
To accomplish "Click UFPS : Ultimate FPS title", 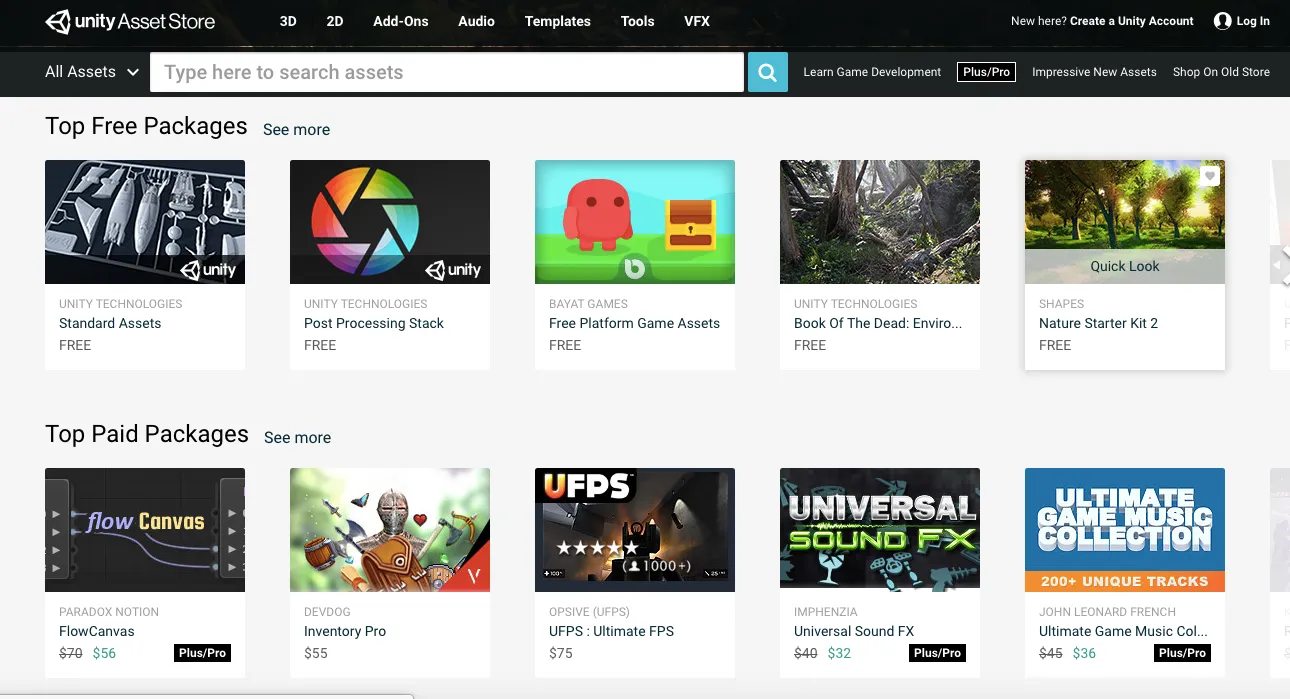I will 611,631.
